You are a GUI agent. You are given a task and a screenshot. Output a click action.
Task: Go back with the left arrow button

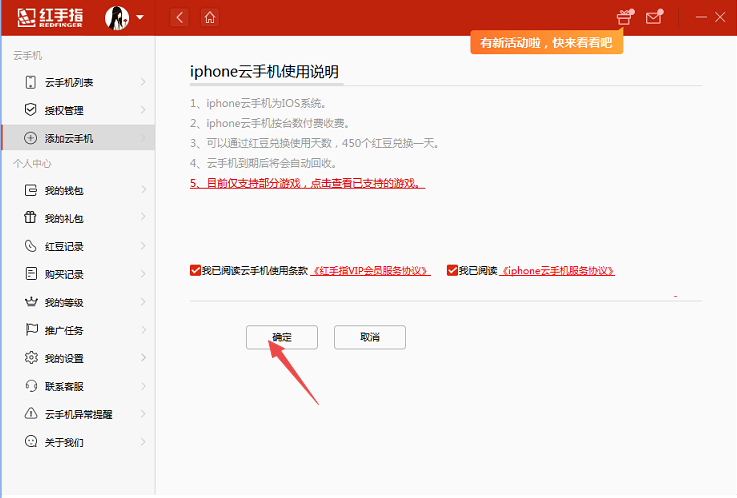[180, 18]
